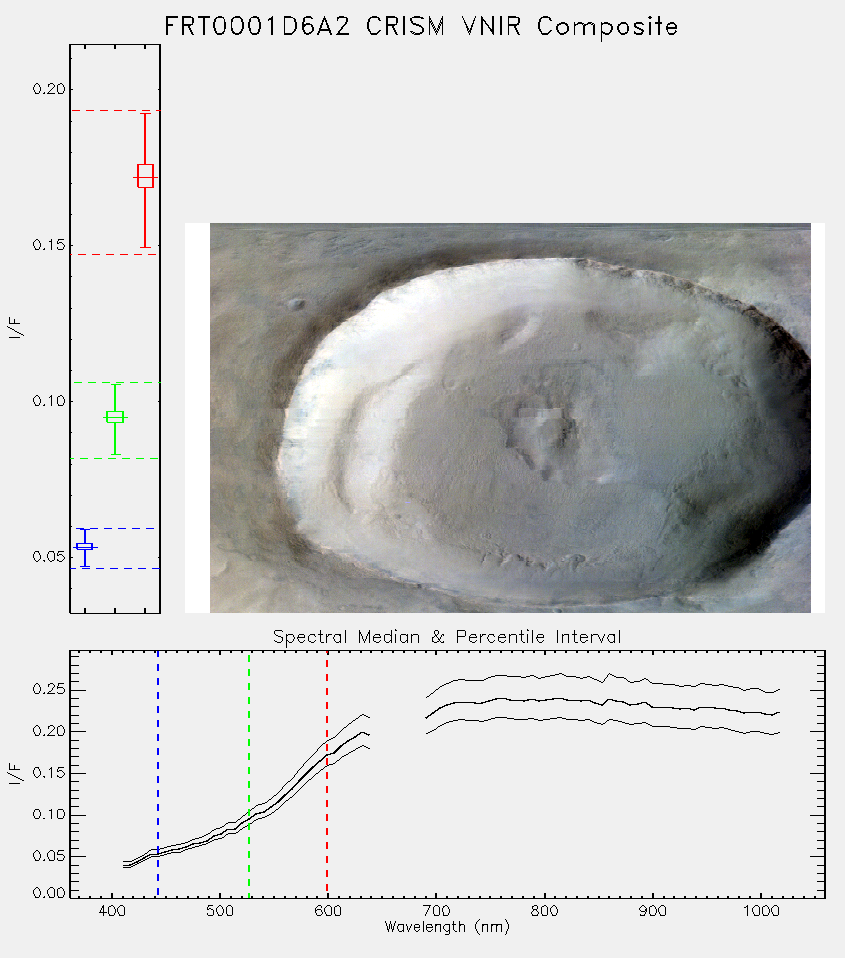This screenshot has width=845, height=958.
Task: Click the I/F label of the spectral plot
Action: coord(15,773)
